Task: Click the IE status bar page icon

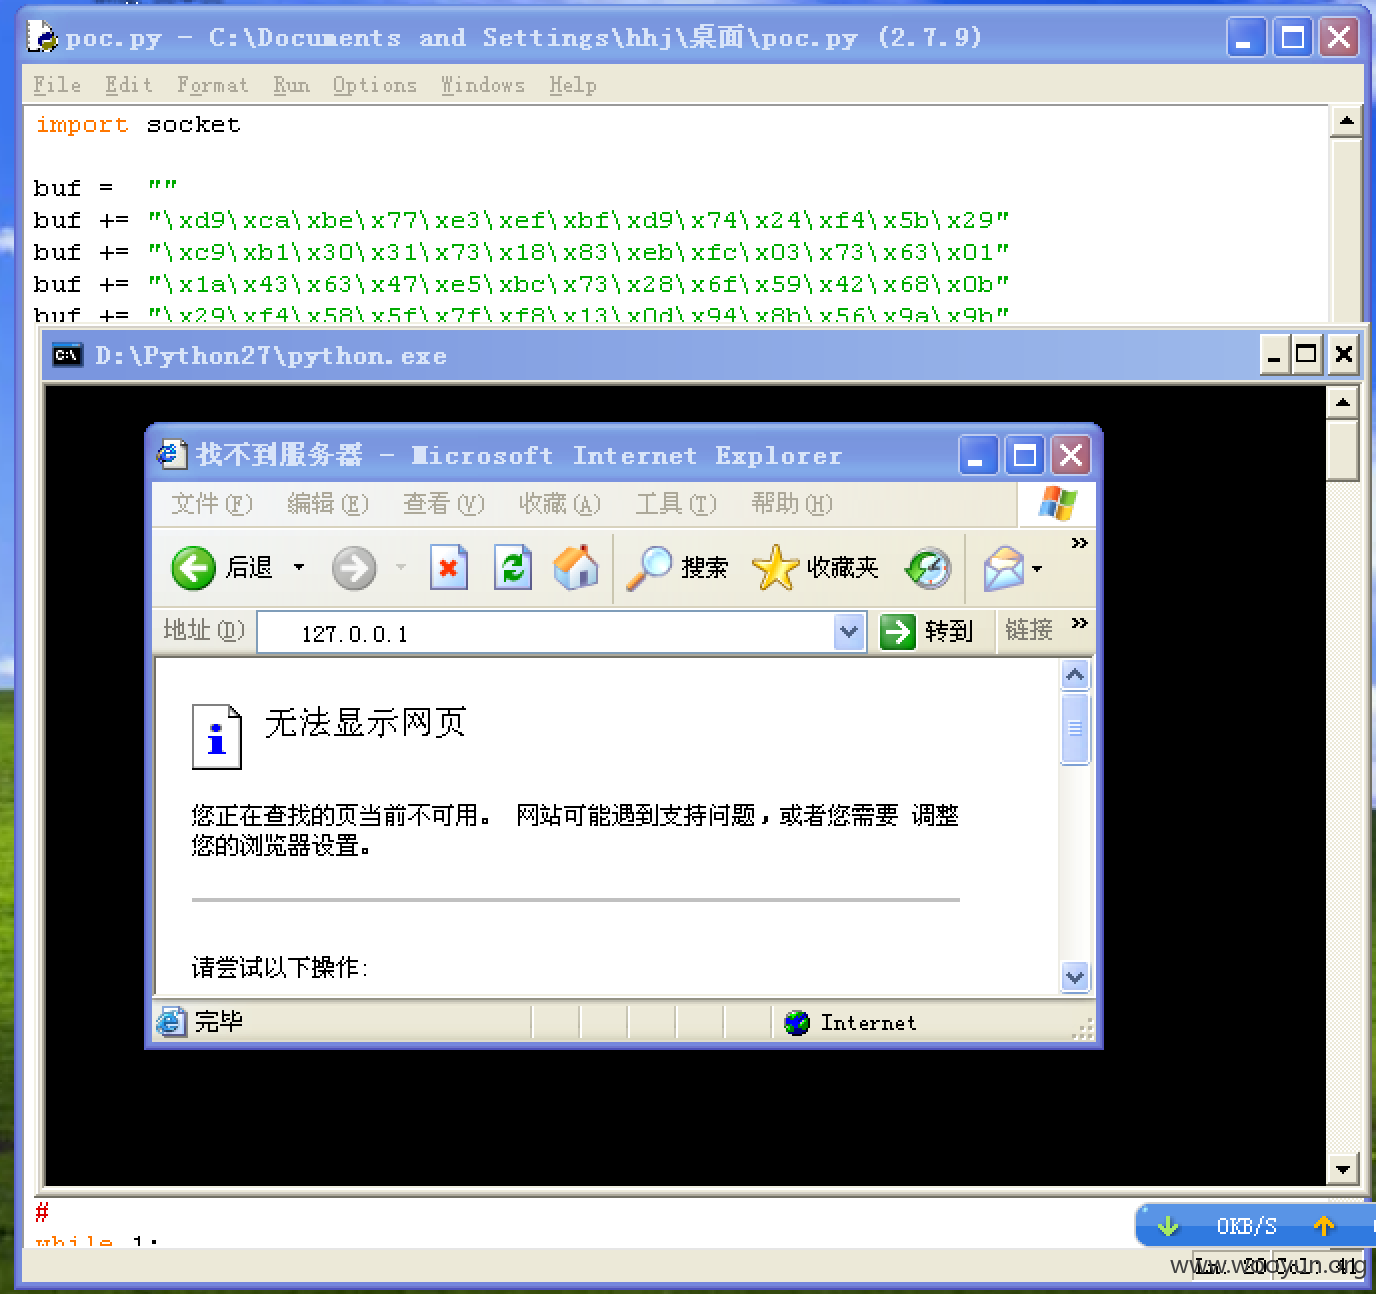Action: (172, 1021)
